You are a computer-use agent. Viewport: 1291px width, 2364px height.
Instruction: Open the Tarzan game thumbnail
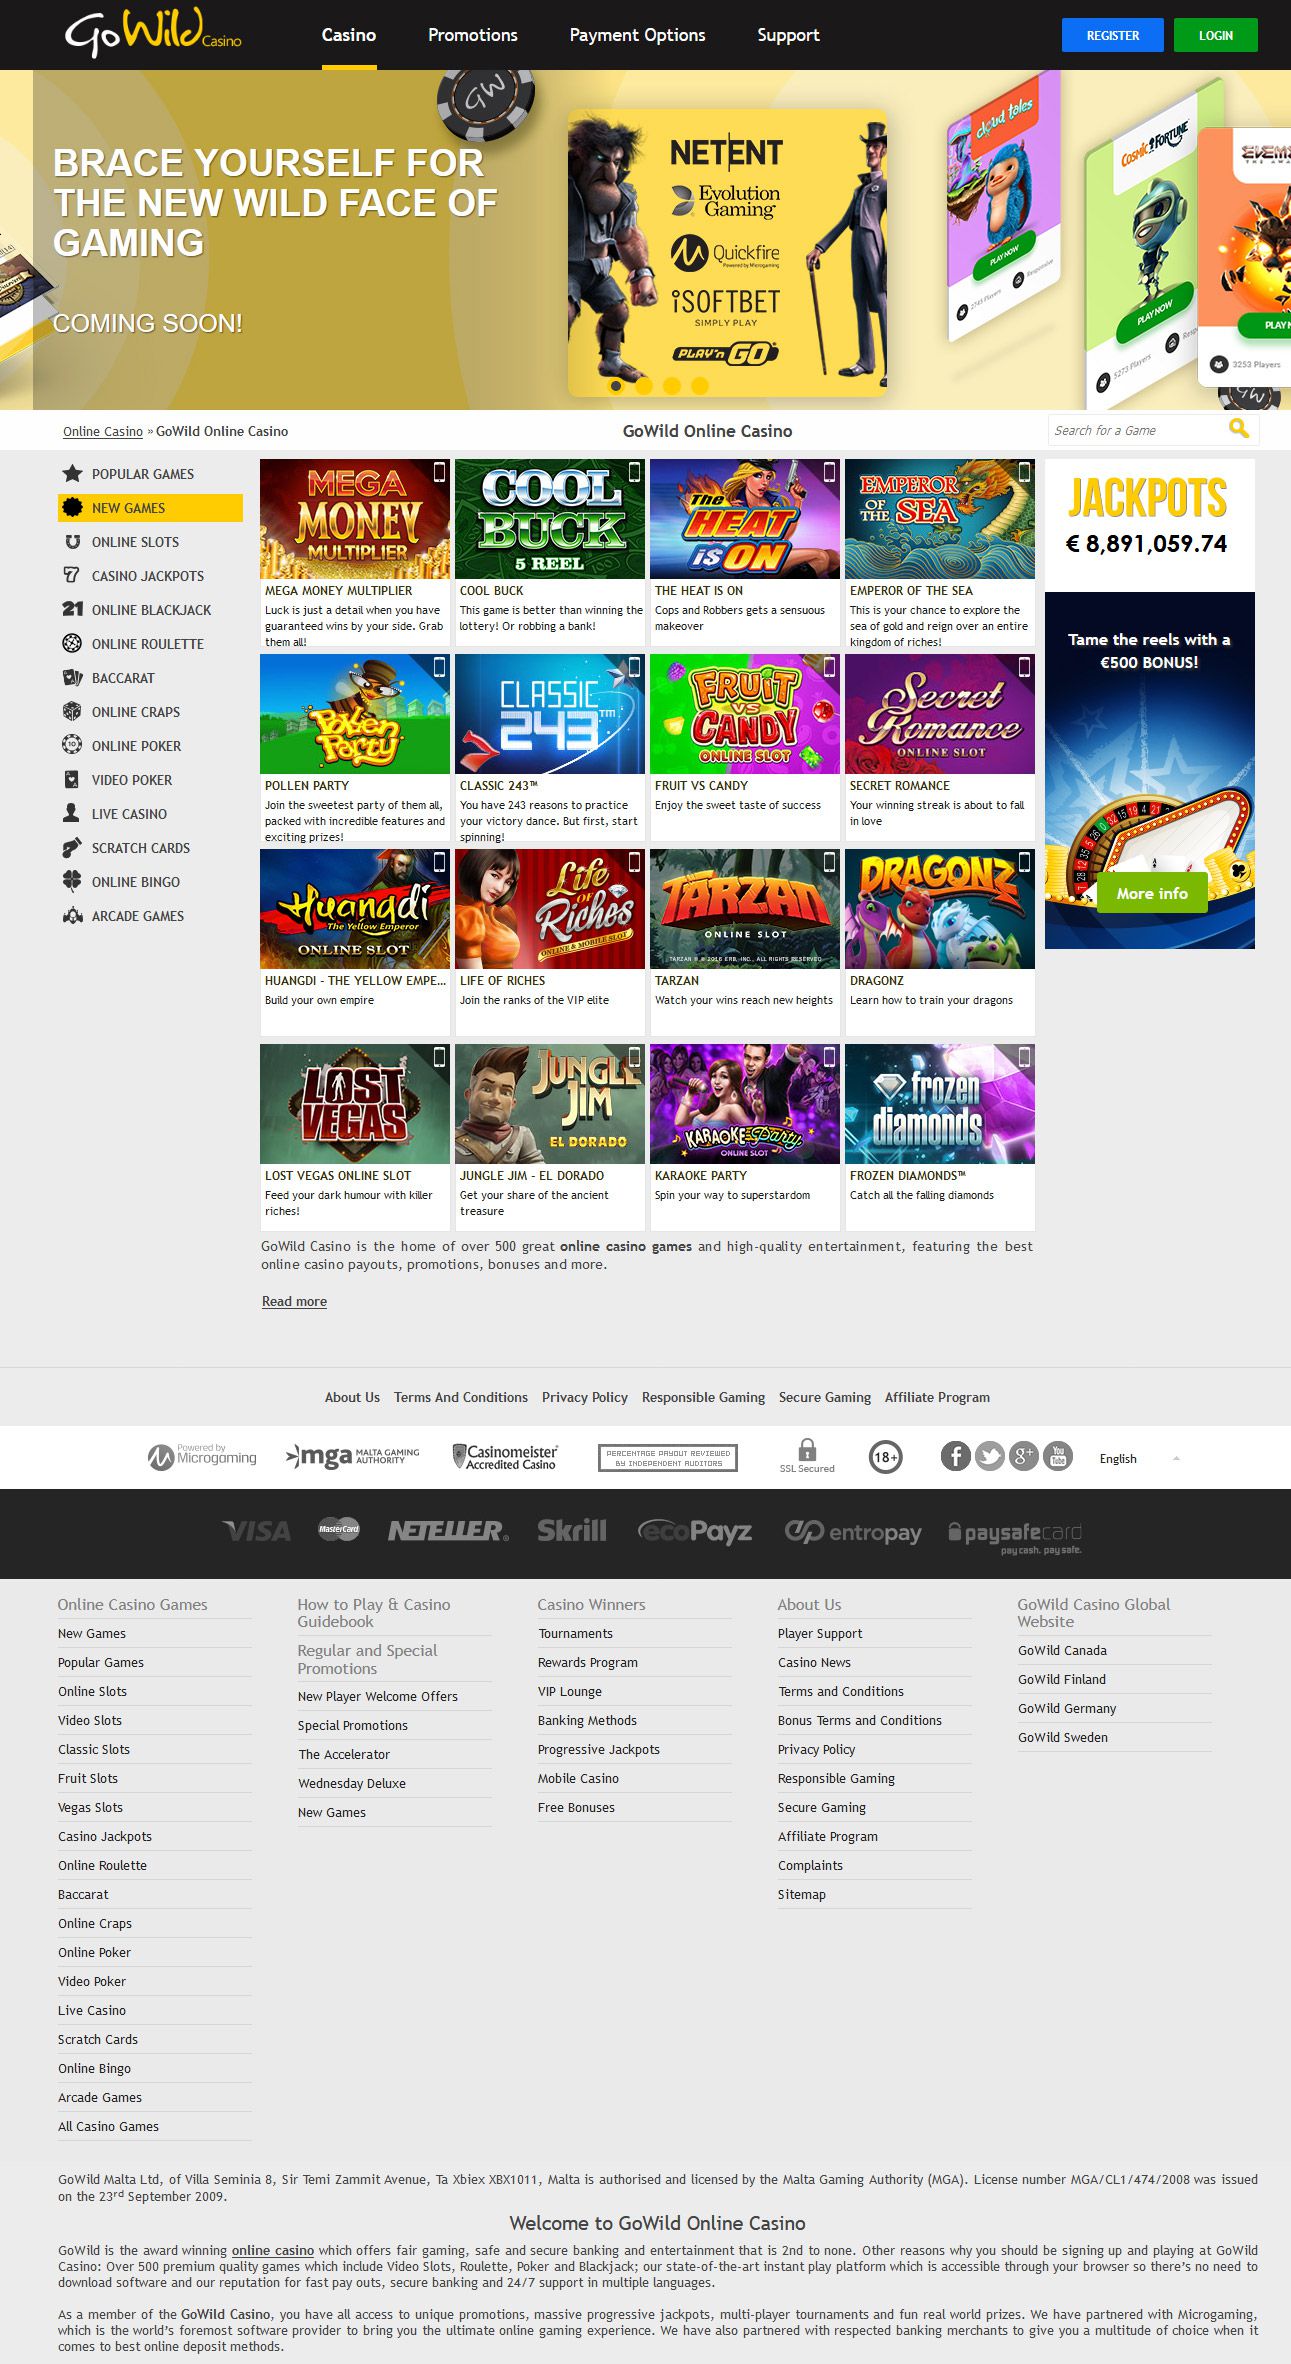(745, 909)
